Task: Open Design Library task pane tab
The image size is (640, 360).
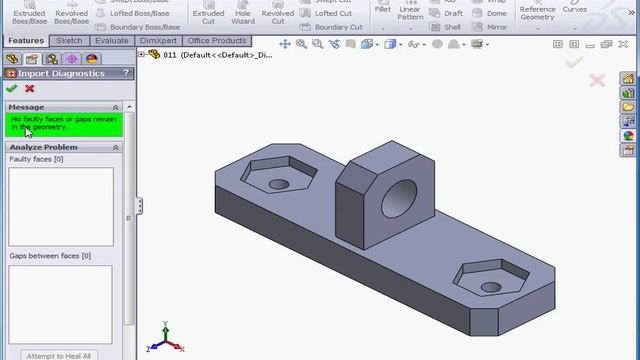Action: coord(628,93)
